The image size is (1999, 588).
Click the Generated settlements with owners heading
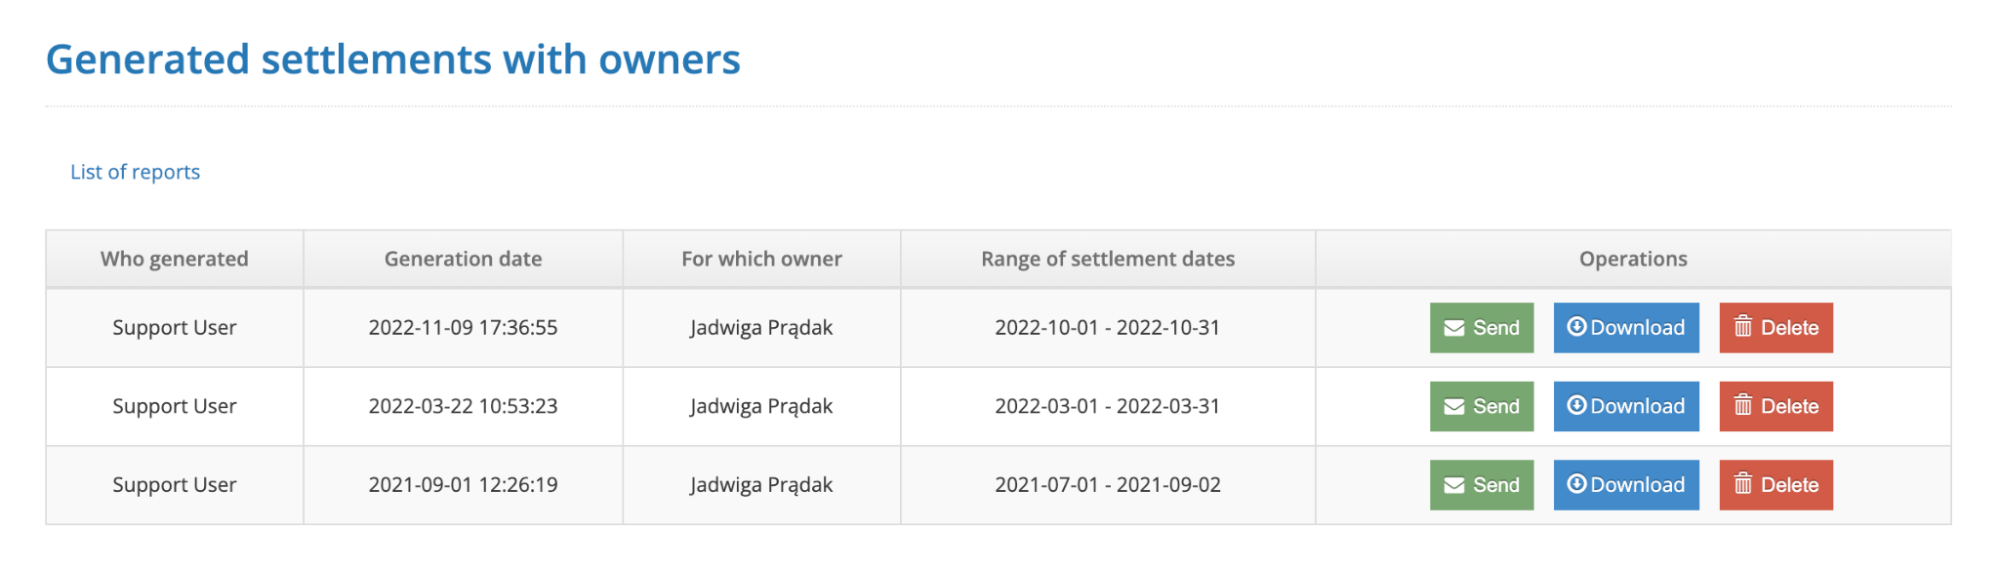(x=393, y=60)
